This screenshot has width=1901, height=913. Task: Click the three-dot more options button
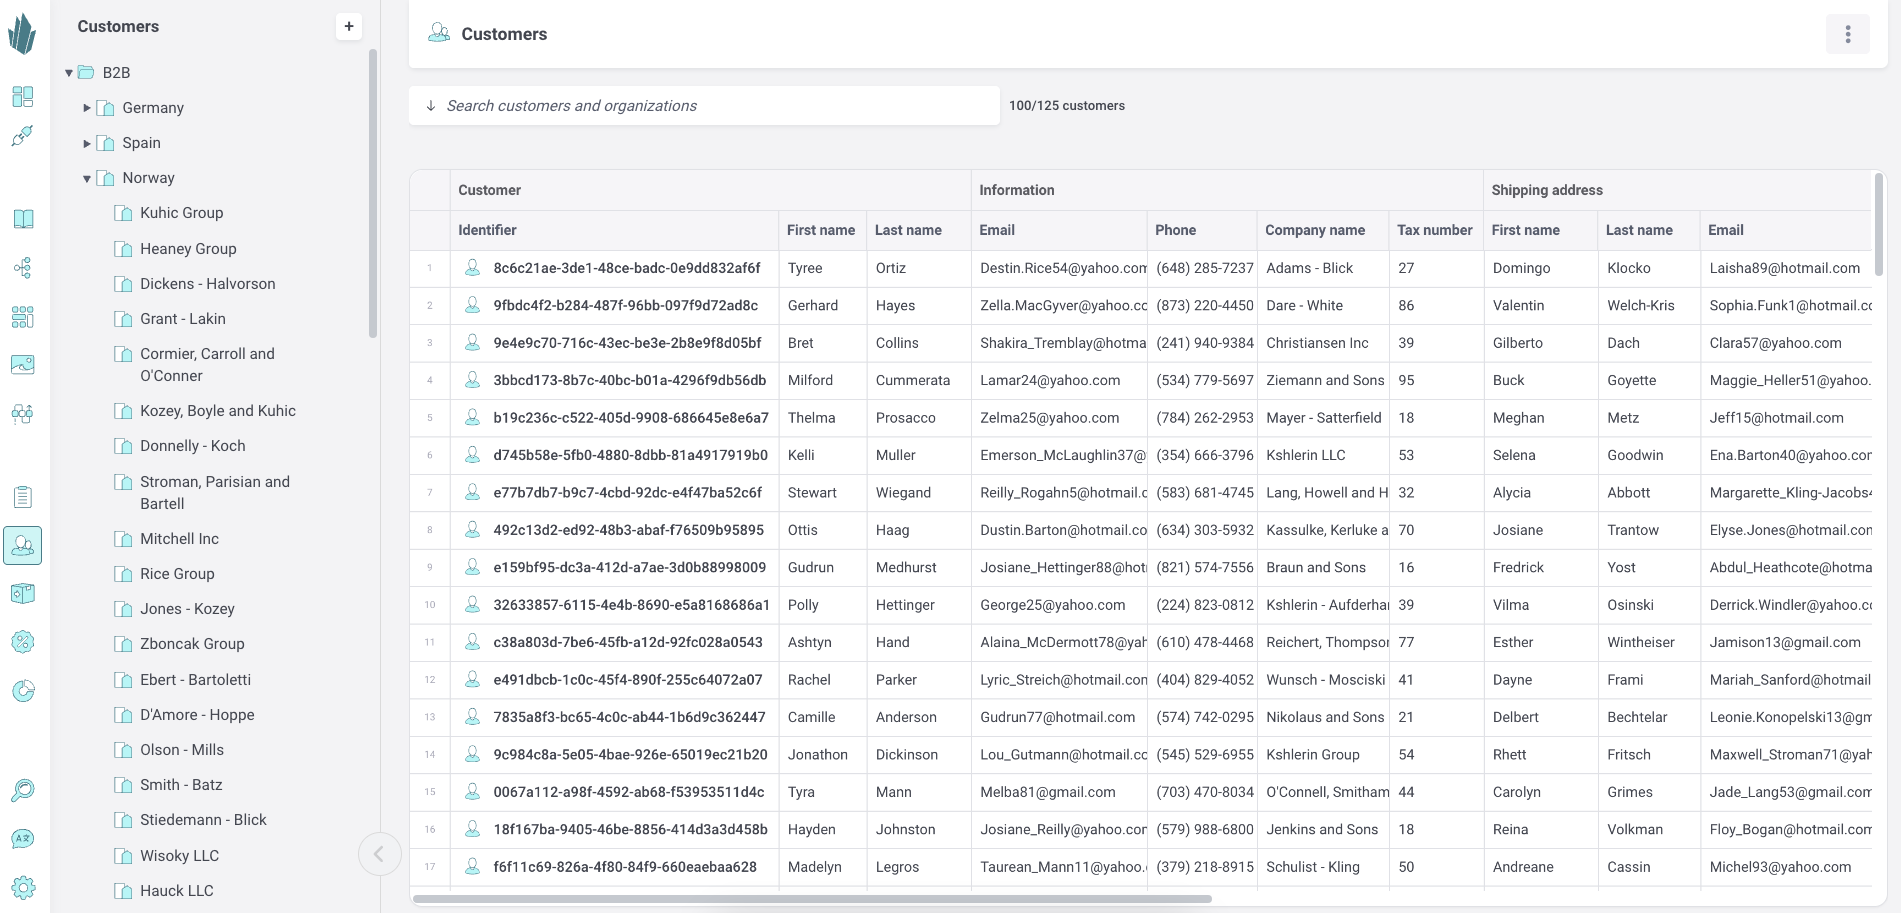click(x=1847, y=34)
